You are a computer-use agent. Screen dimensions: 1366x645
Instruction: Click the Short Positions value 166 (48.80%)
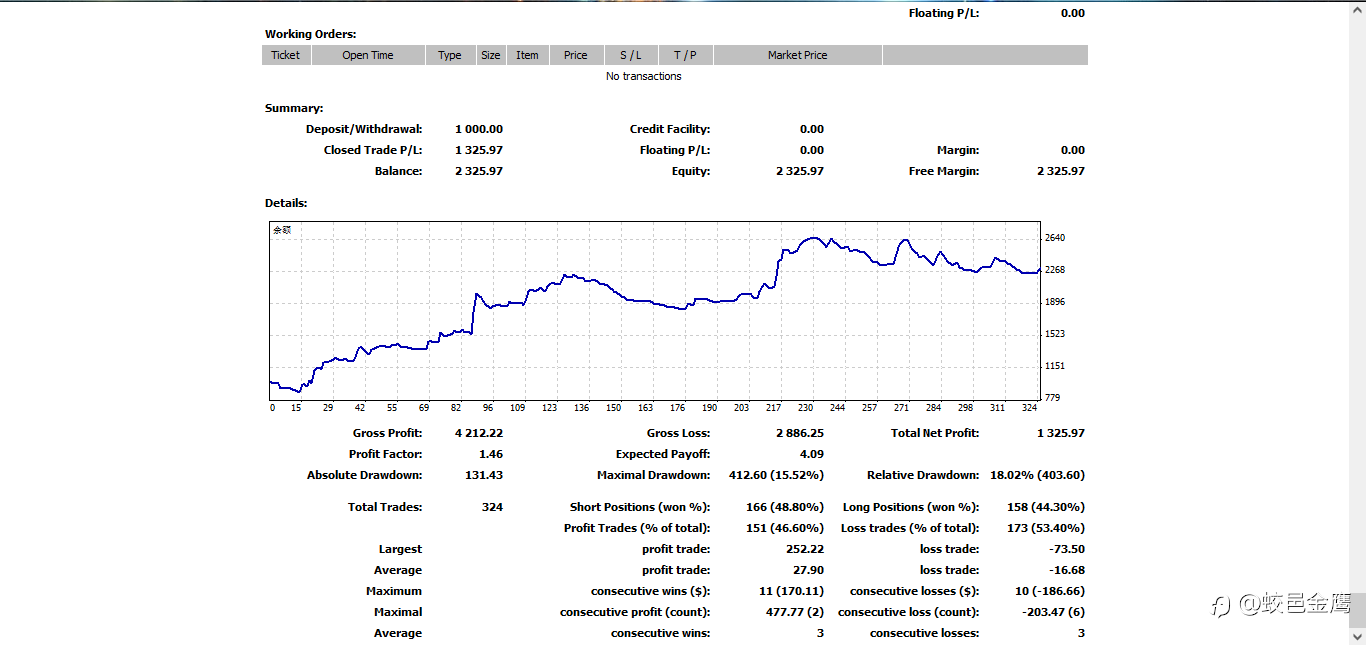[x=785, y=507]
